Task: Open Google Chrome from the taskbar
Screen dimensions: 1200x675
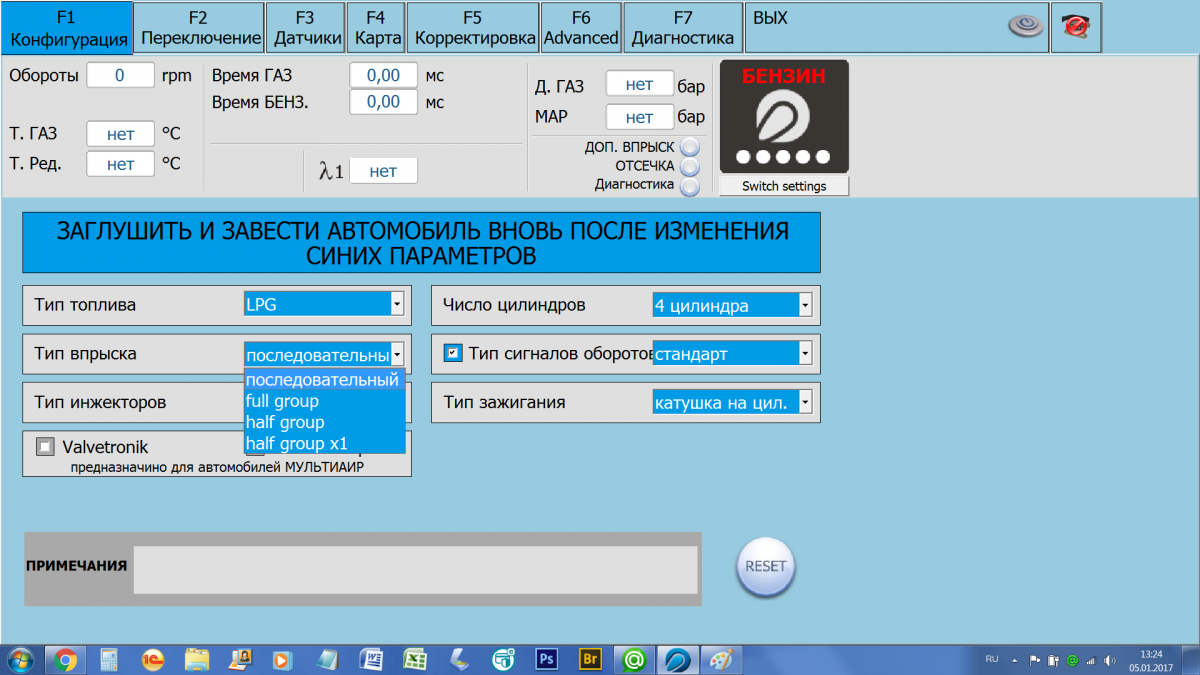Action: [x=66, y=659]
